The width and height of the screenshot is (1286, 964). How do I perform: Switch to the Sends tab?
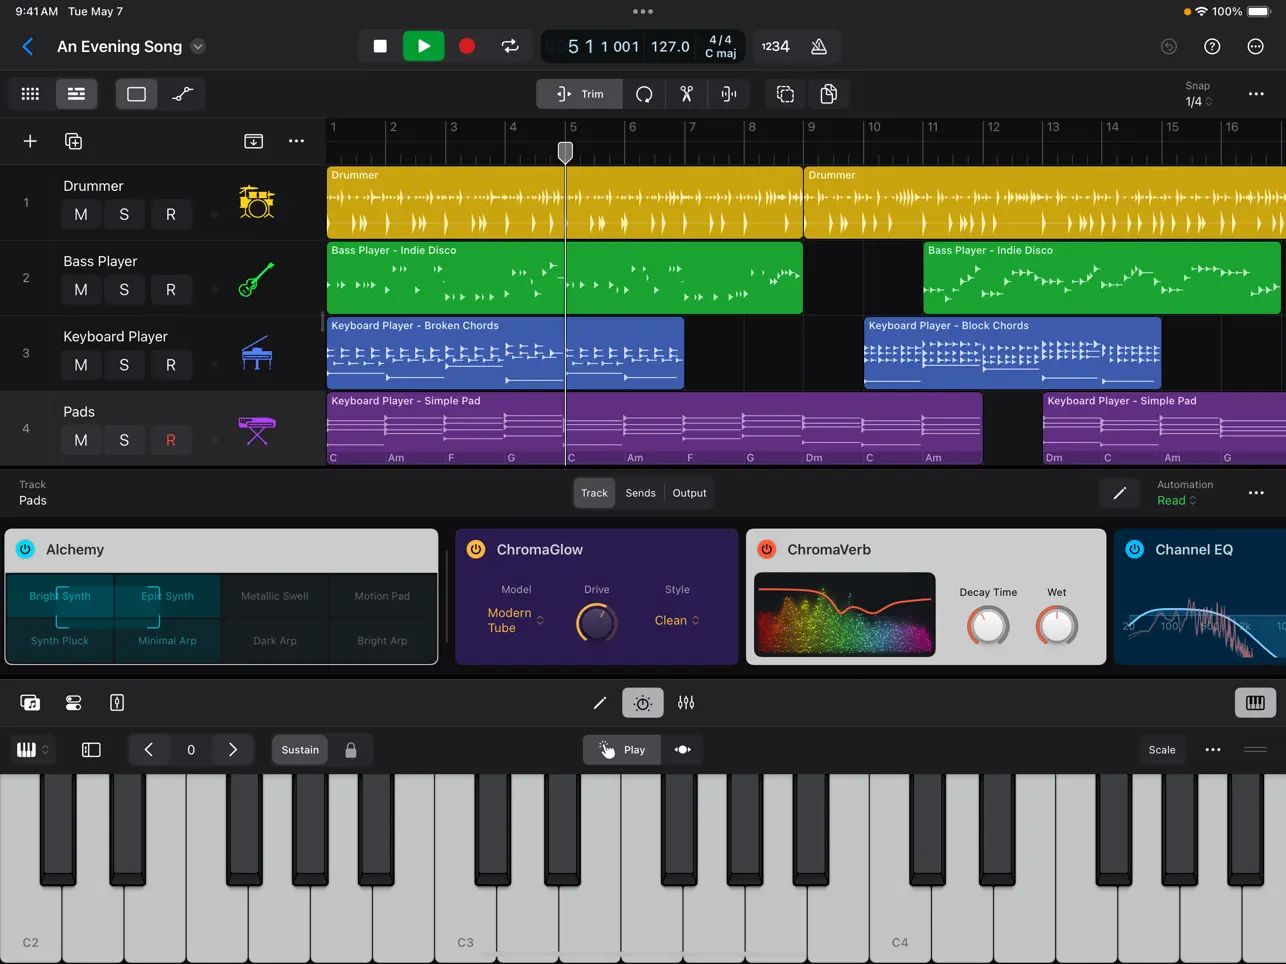coord(640,493)
